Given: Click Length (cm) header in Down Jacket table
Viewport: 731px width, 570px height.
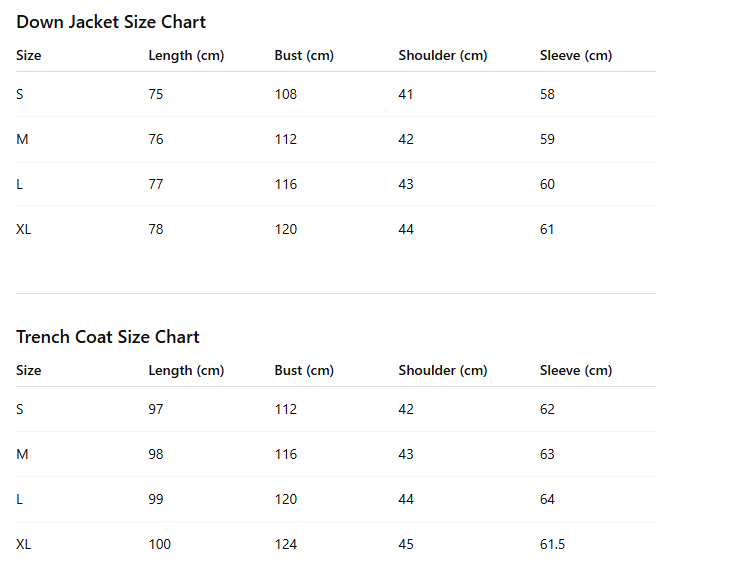Looking at the screenshot, I should 186,55.
